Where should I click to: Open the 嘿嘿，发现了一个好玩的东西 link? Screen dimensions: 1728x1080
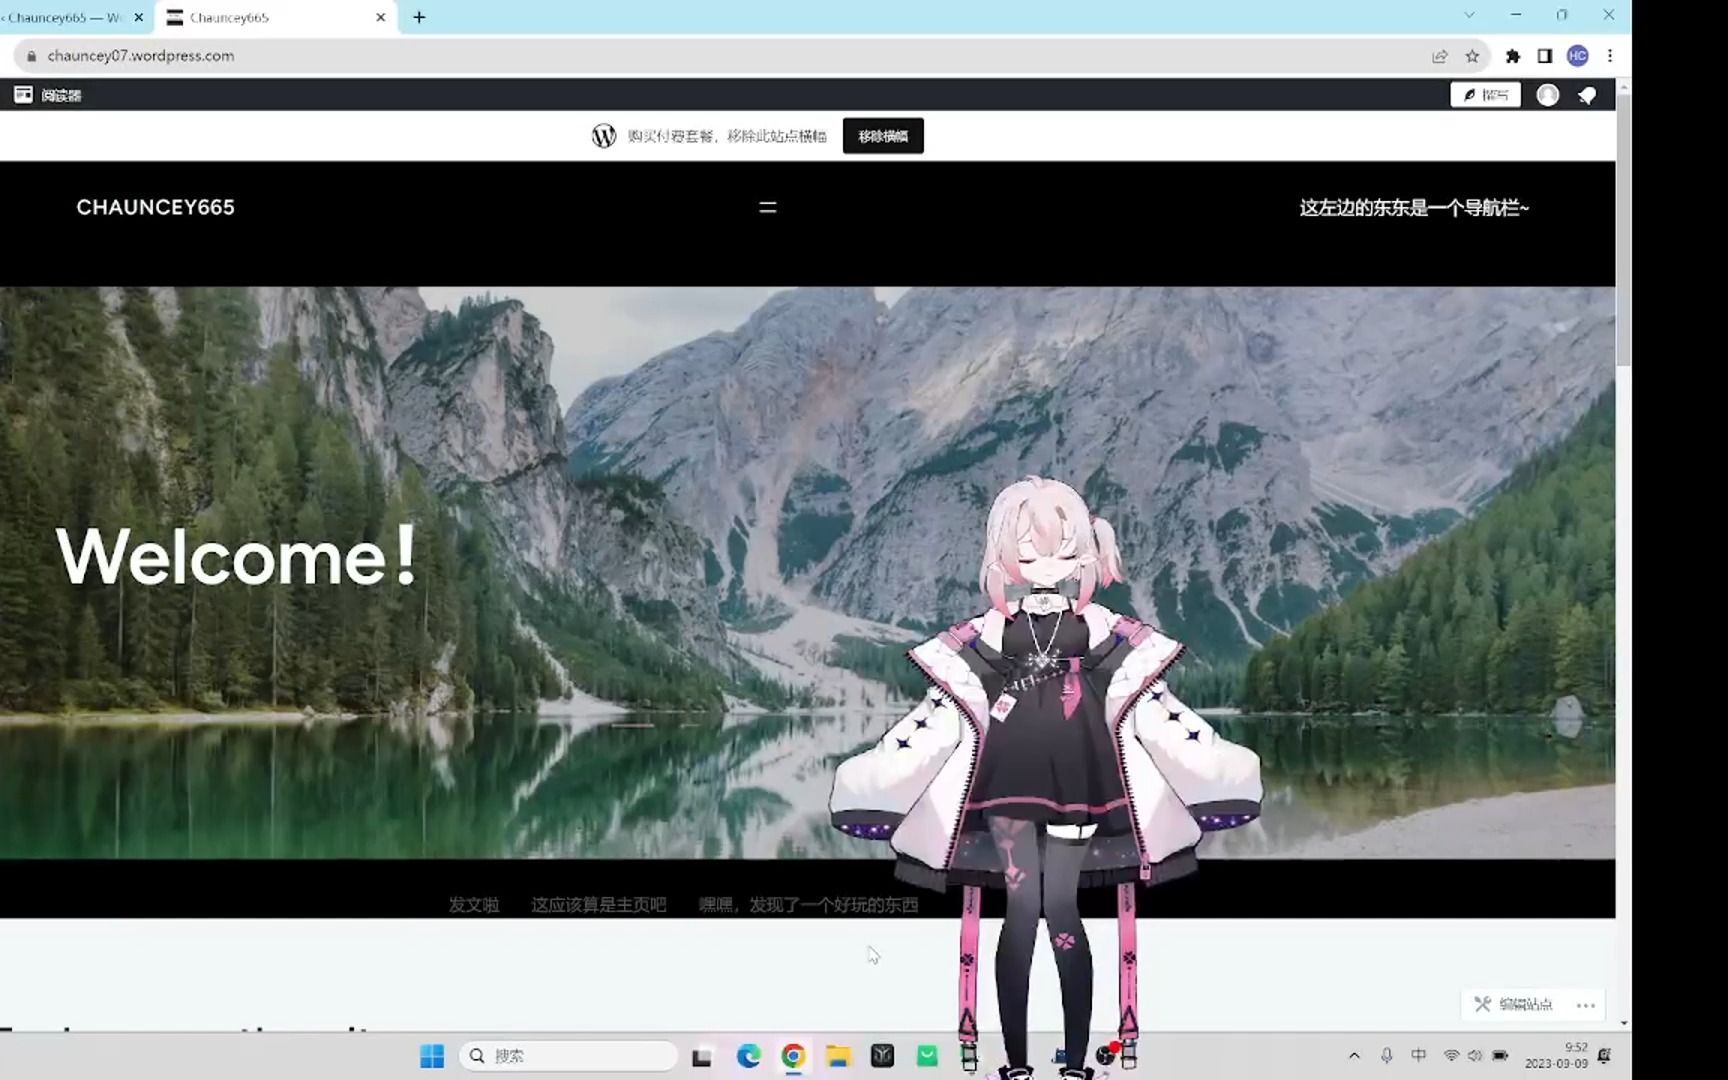(808, 905)
